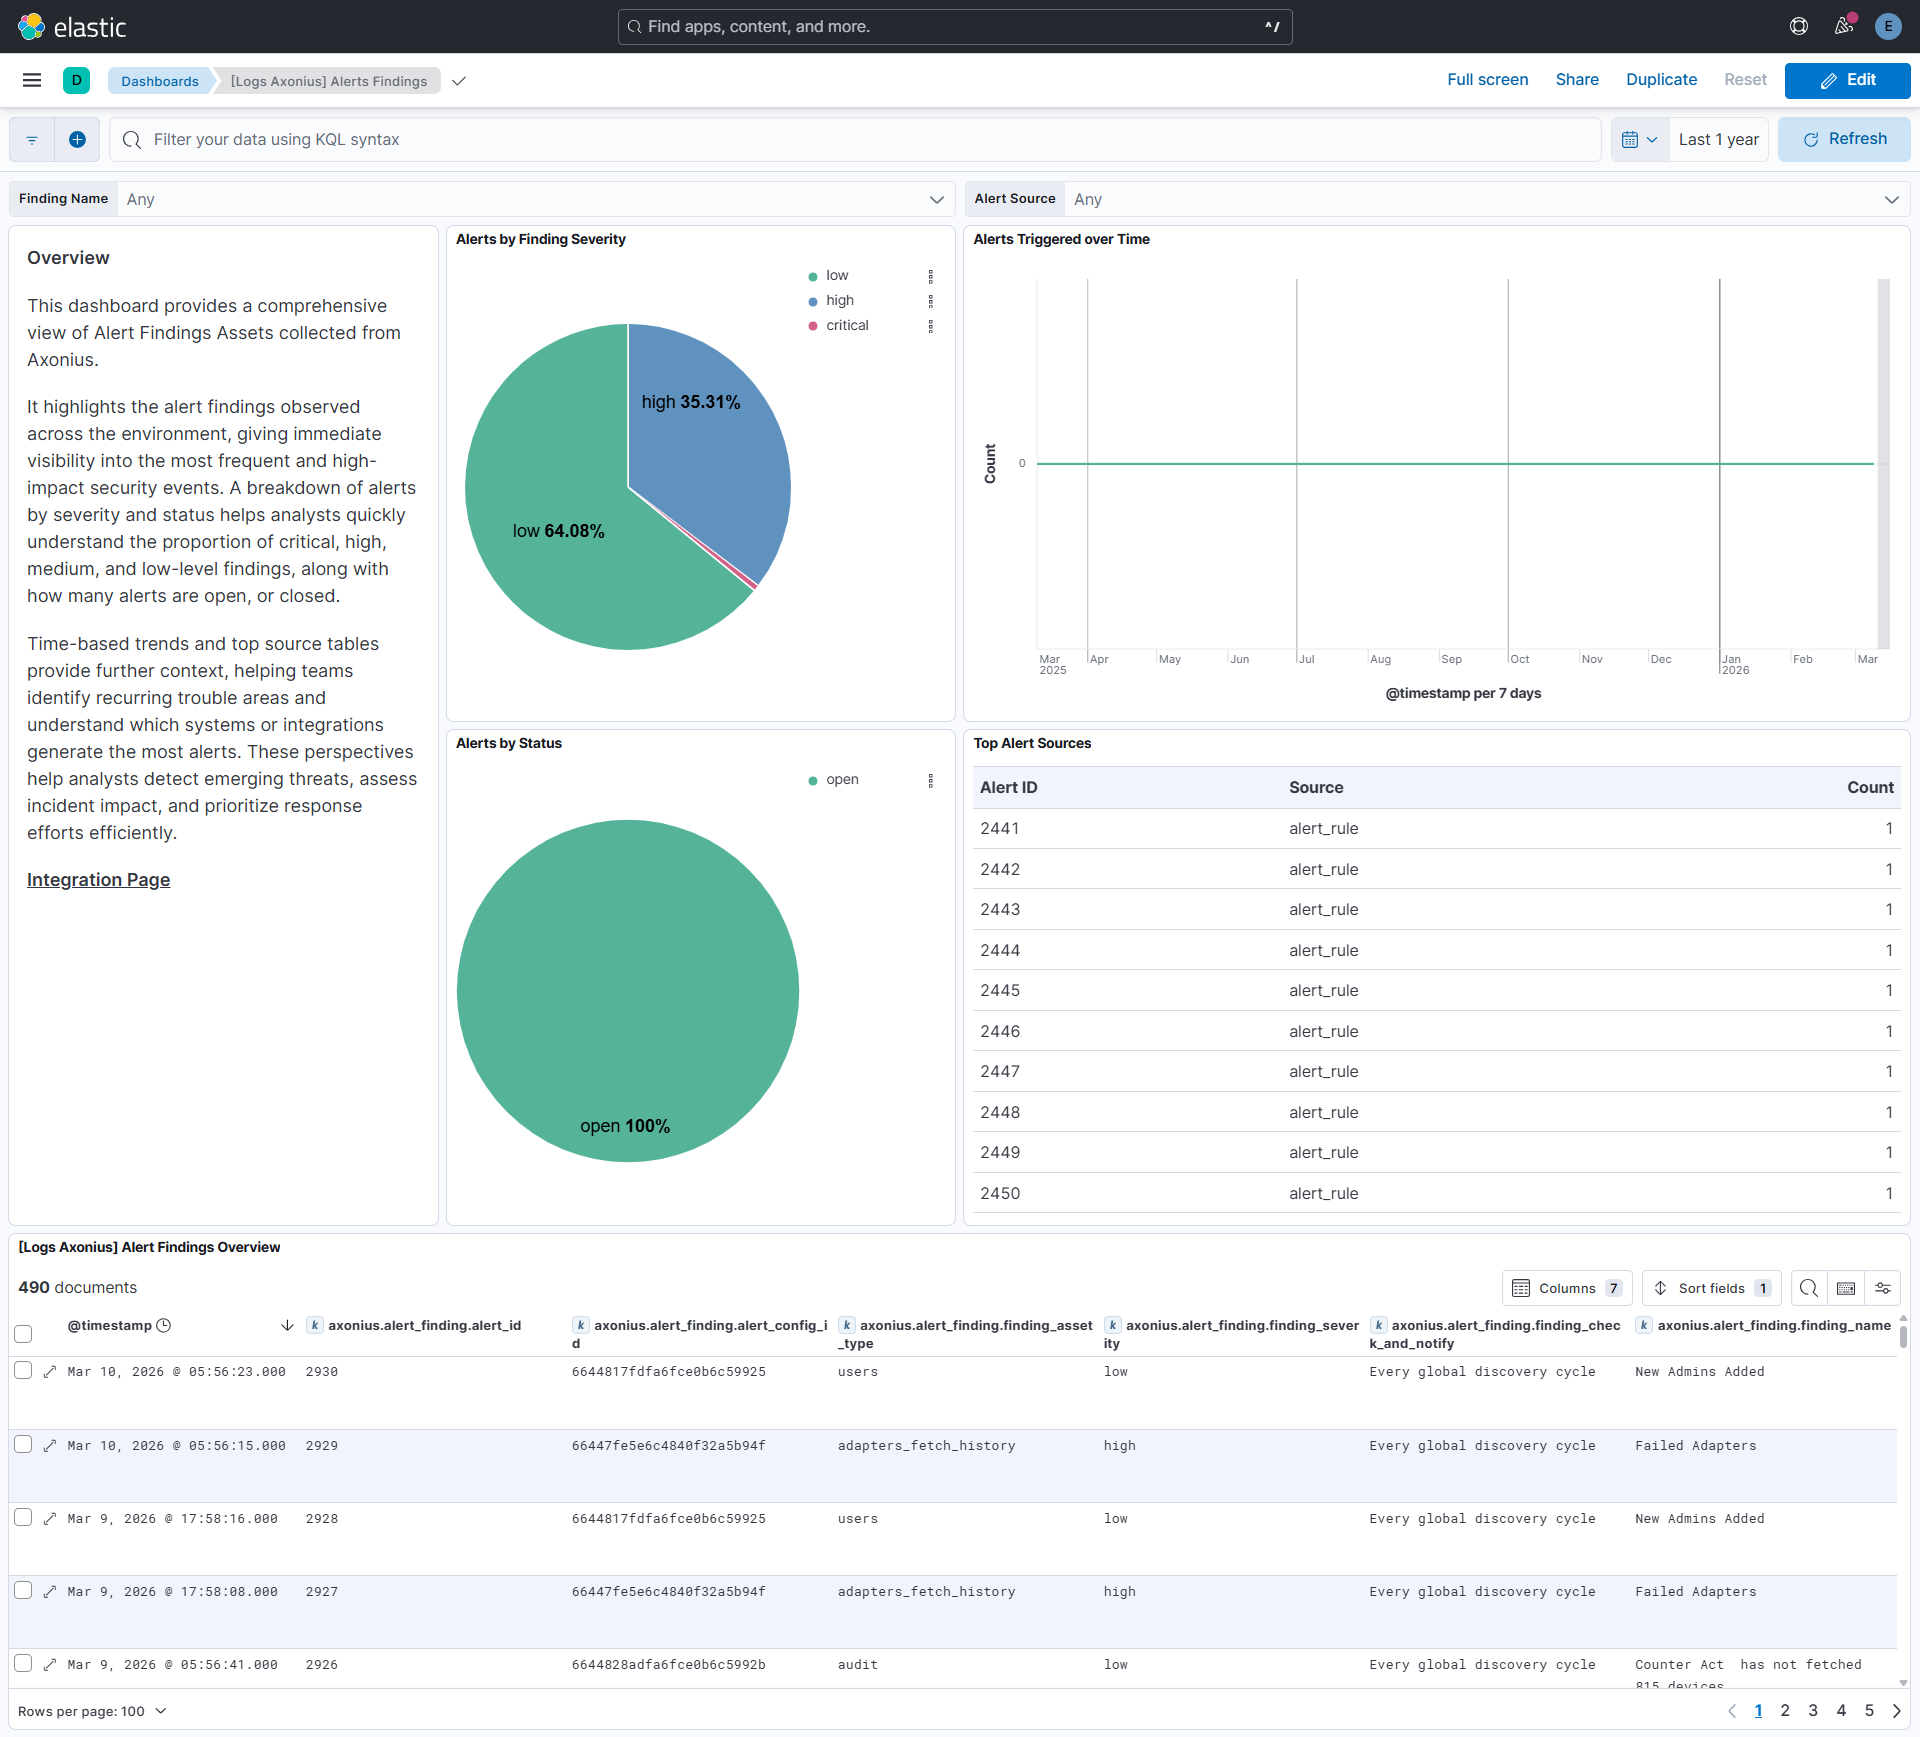Open [Logs Axonius] Alerts Findings breadcrumb
This screenshot has width=1920, height=1737.
click(329, 81)
